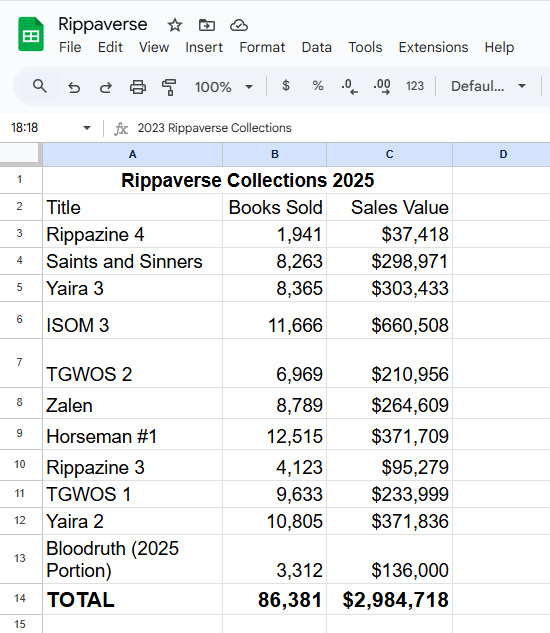This screenshot has width=550, height=633.
Task: Open the Google Sheets home icon
Action: click(31, 34)
